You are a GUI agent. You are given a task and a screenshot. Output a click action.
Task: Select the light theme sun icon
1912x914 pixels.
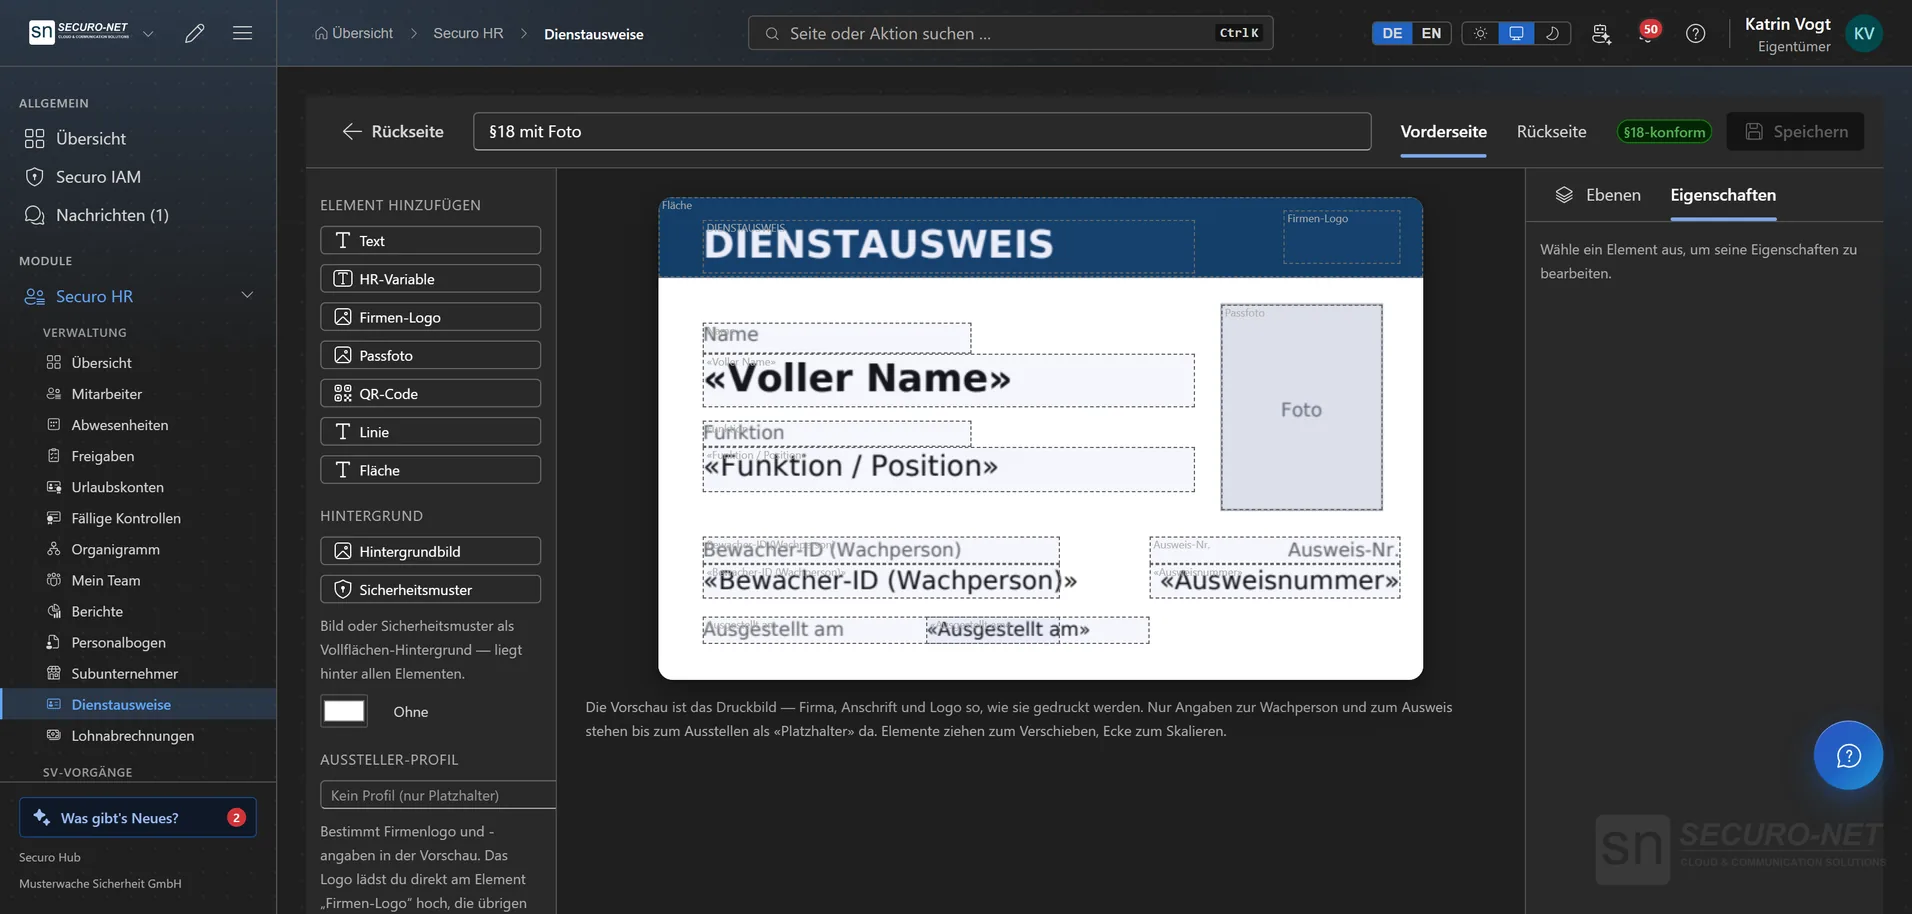coord(1480,33)
